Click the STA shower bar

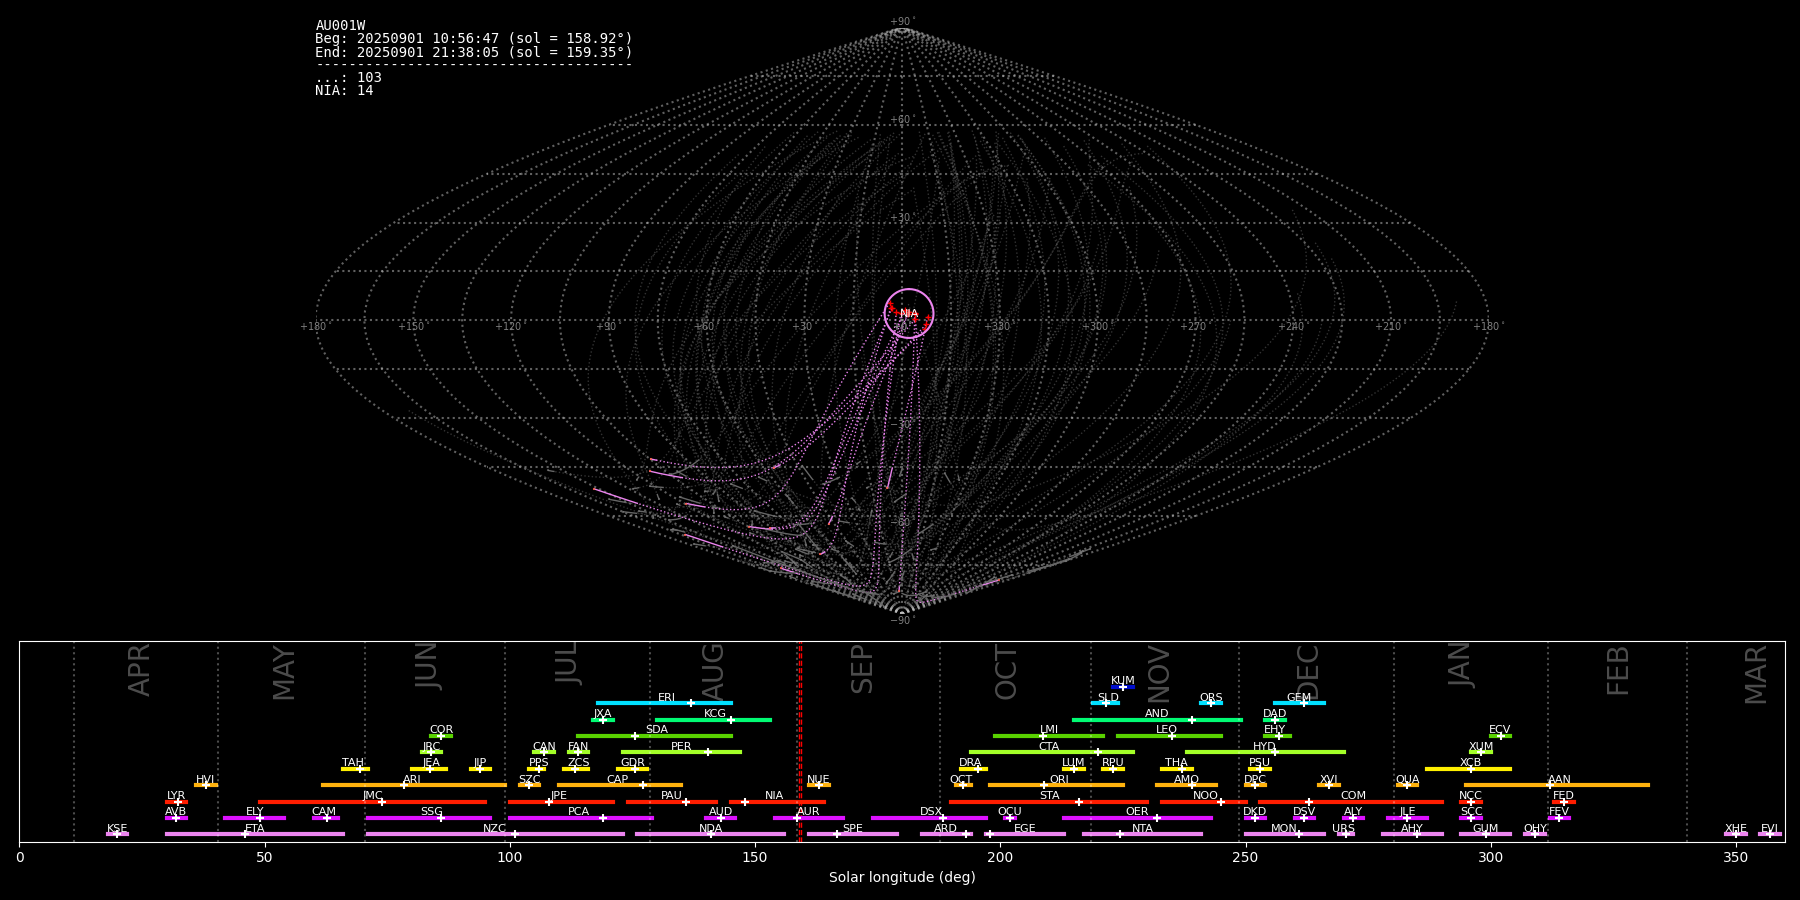click(x=1049, y=802)
